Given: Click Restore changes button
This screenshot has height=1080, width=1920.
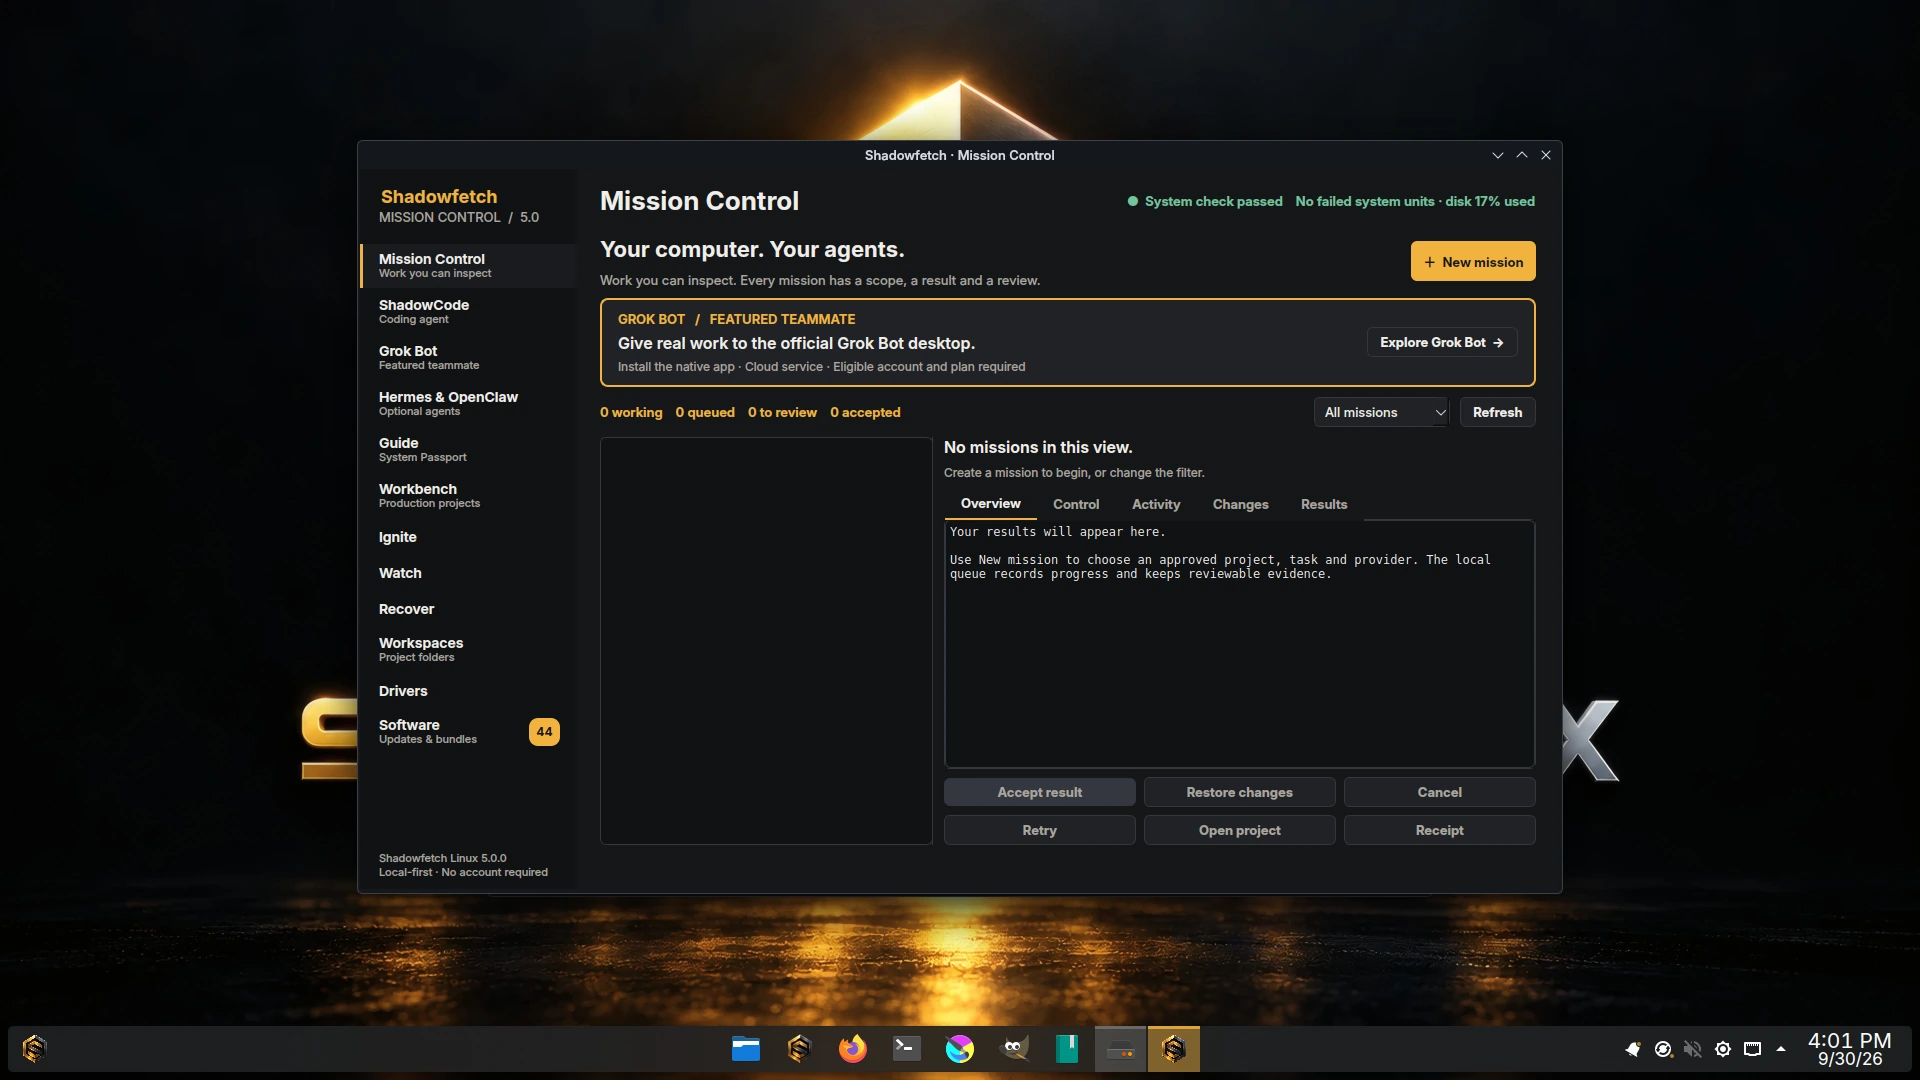Looking at the screenshot, I should (x=1239, y=792).
